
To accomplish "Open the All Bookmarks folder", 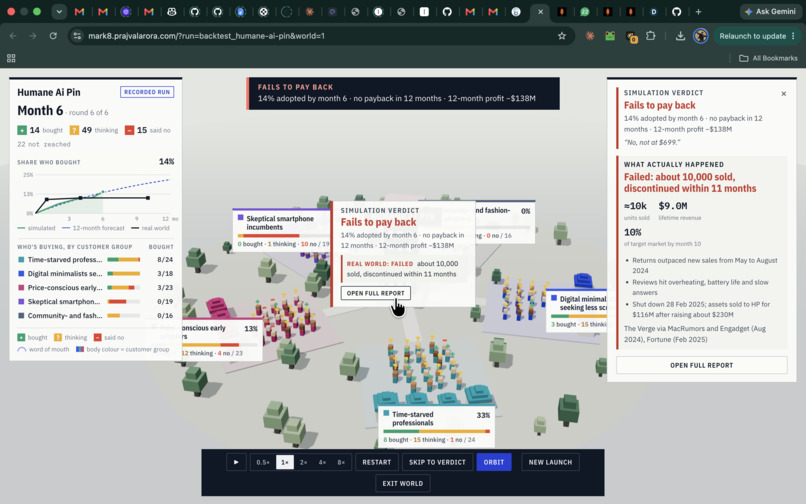I will click(x=768, y=58).
